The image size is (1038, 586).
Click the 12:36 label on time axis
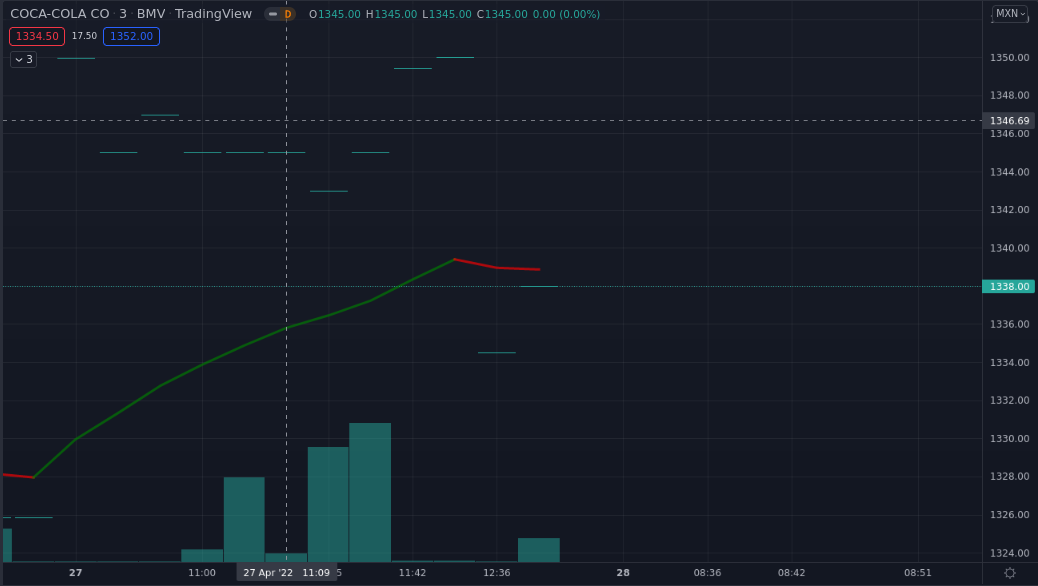coord(496,573)
